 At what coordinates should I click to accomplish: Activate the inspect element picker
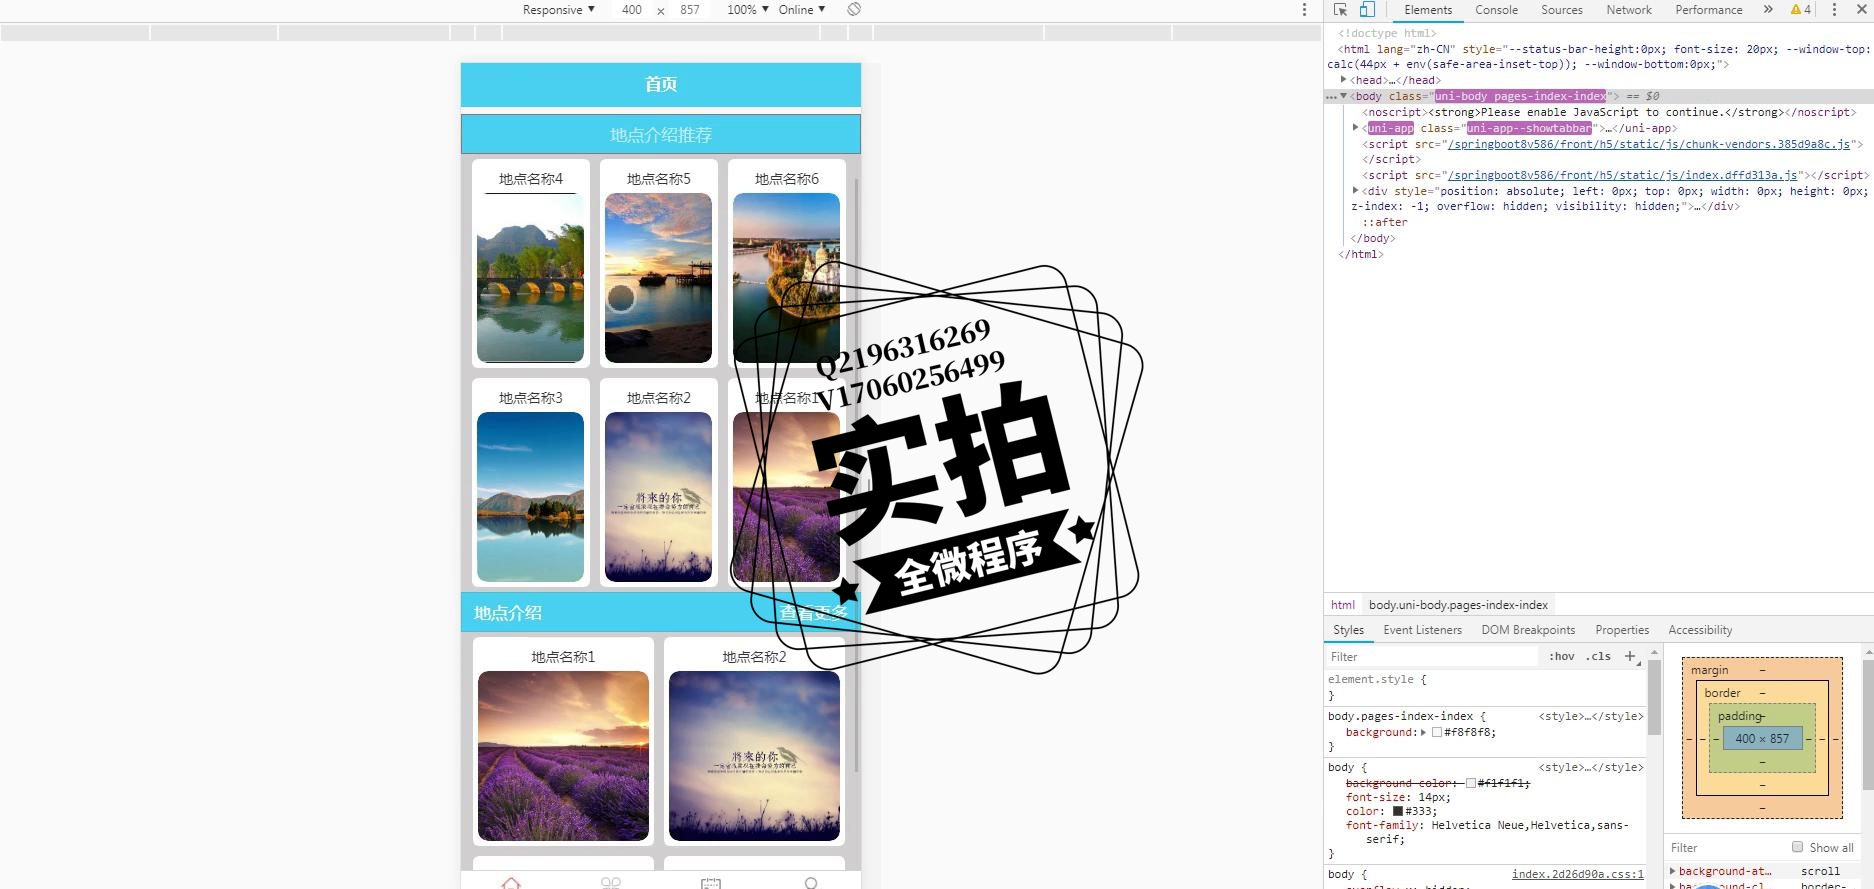coord(1341,10)
